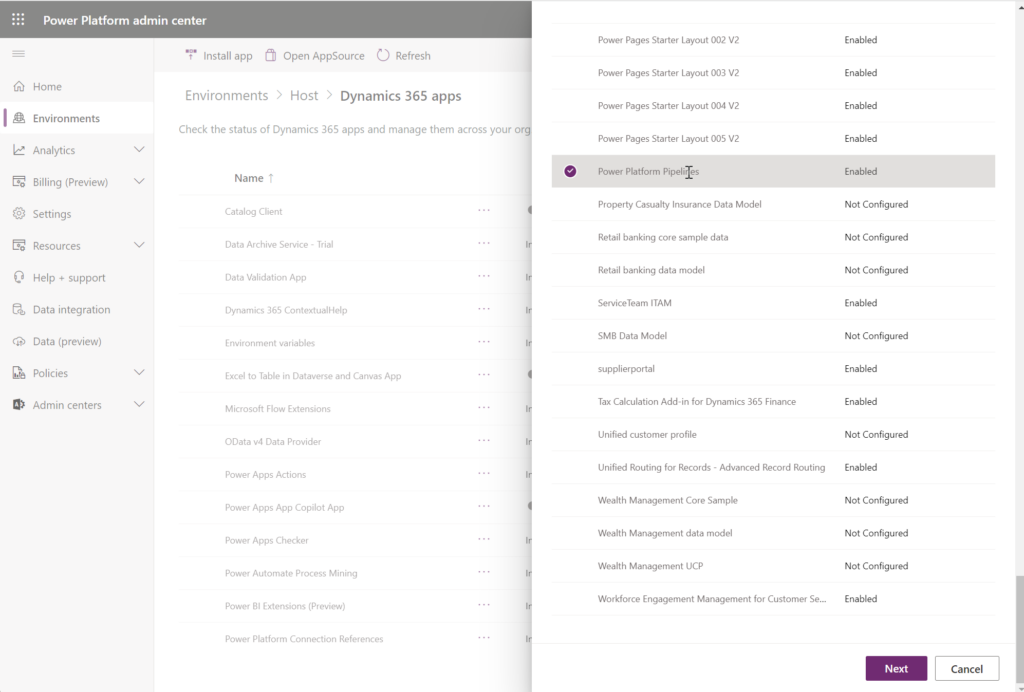Open the app launcher waffle icon
Image resolution: width=1024 pixels, height=692 pixels.
coord(18,20)
